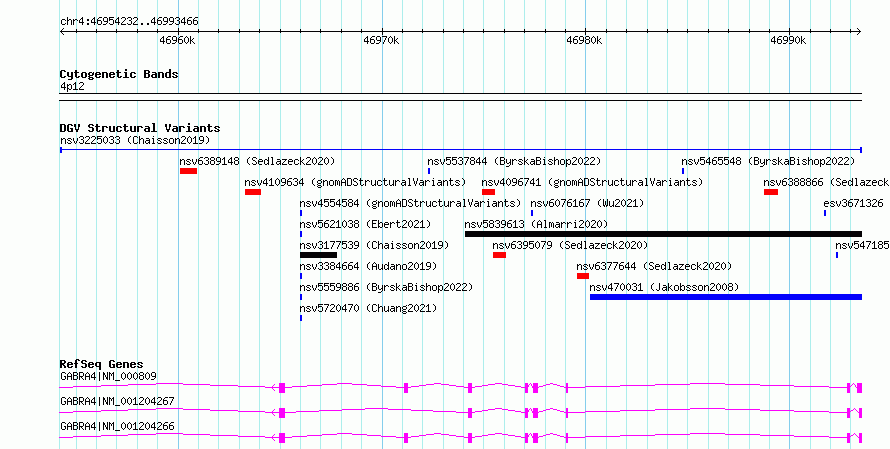Image resolution: width=890 pixels, height=449 pixels.
Task: Open nsv470031 (Jakobsson2008) label
Action: [x=664, y=287]
